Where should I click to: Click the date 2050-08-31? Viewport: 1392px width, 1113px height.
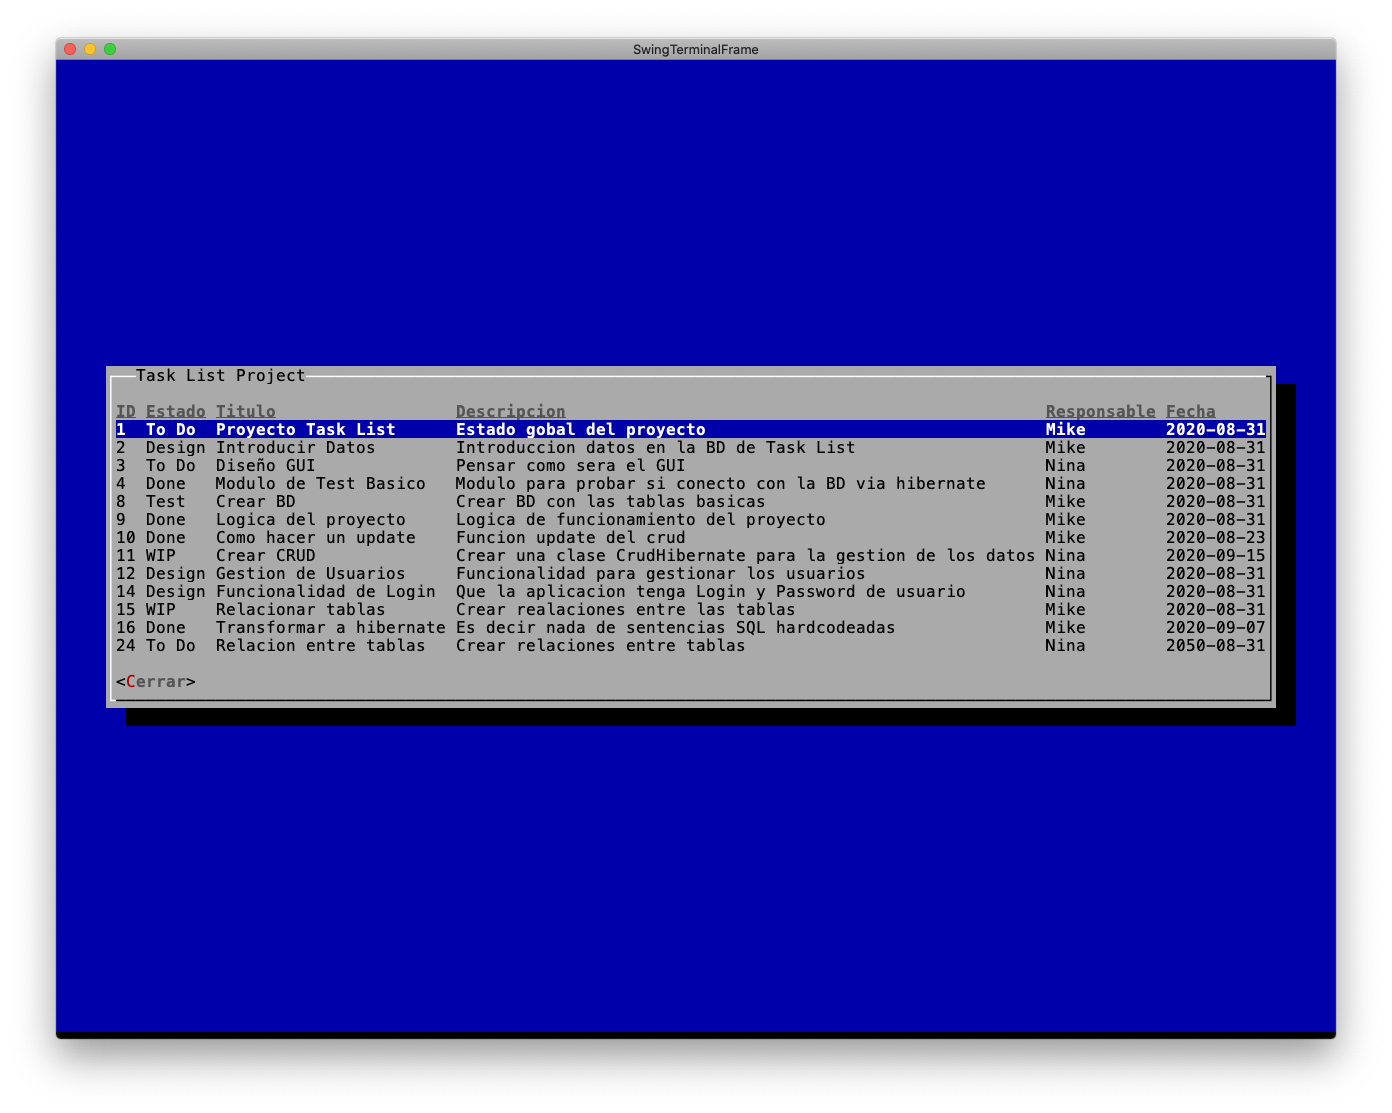coord(1216,646)
